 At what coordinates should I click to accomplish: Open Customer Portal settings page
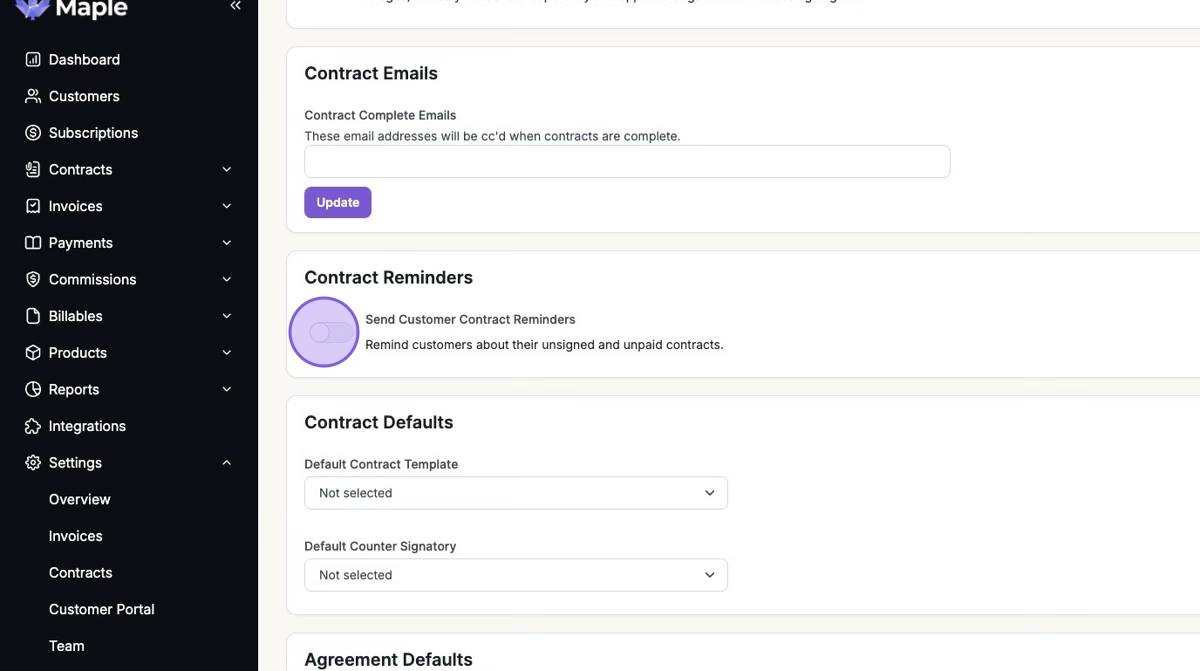[101, 609]
